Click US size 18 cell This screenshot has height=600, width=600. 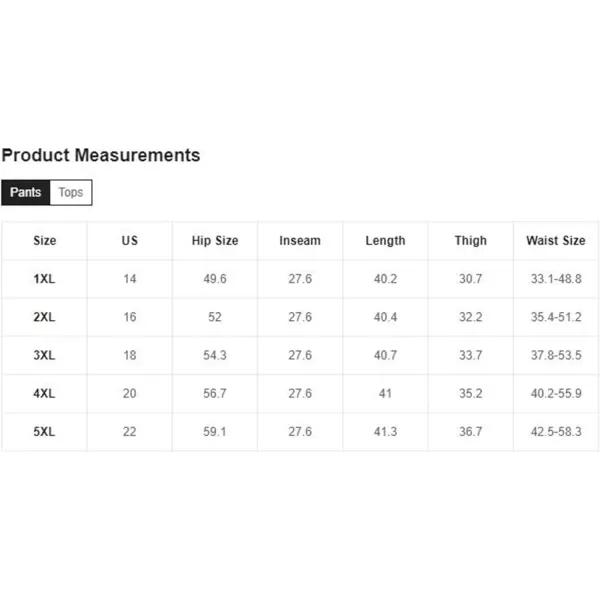click(x=130, y=355)
